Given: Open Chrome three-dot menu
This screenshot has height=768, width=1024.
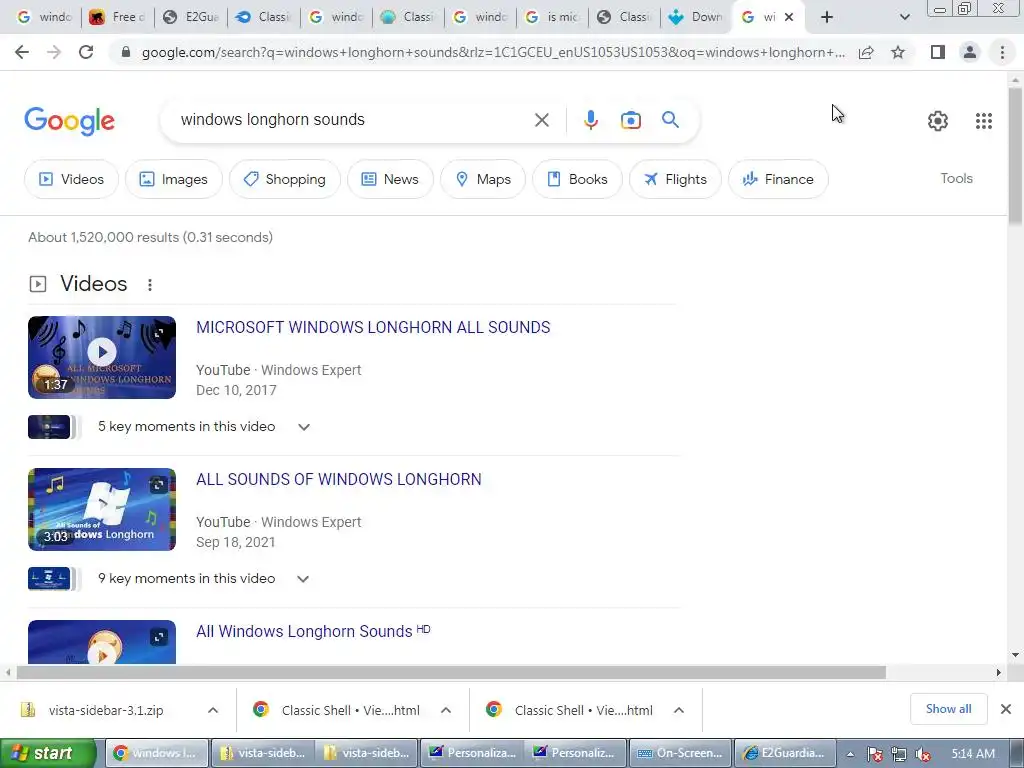Looking at the screenshot, I should [1002, 52].
